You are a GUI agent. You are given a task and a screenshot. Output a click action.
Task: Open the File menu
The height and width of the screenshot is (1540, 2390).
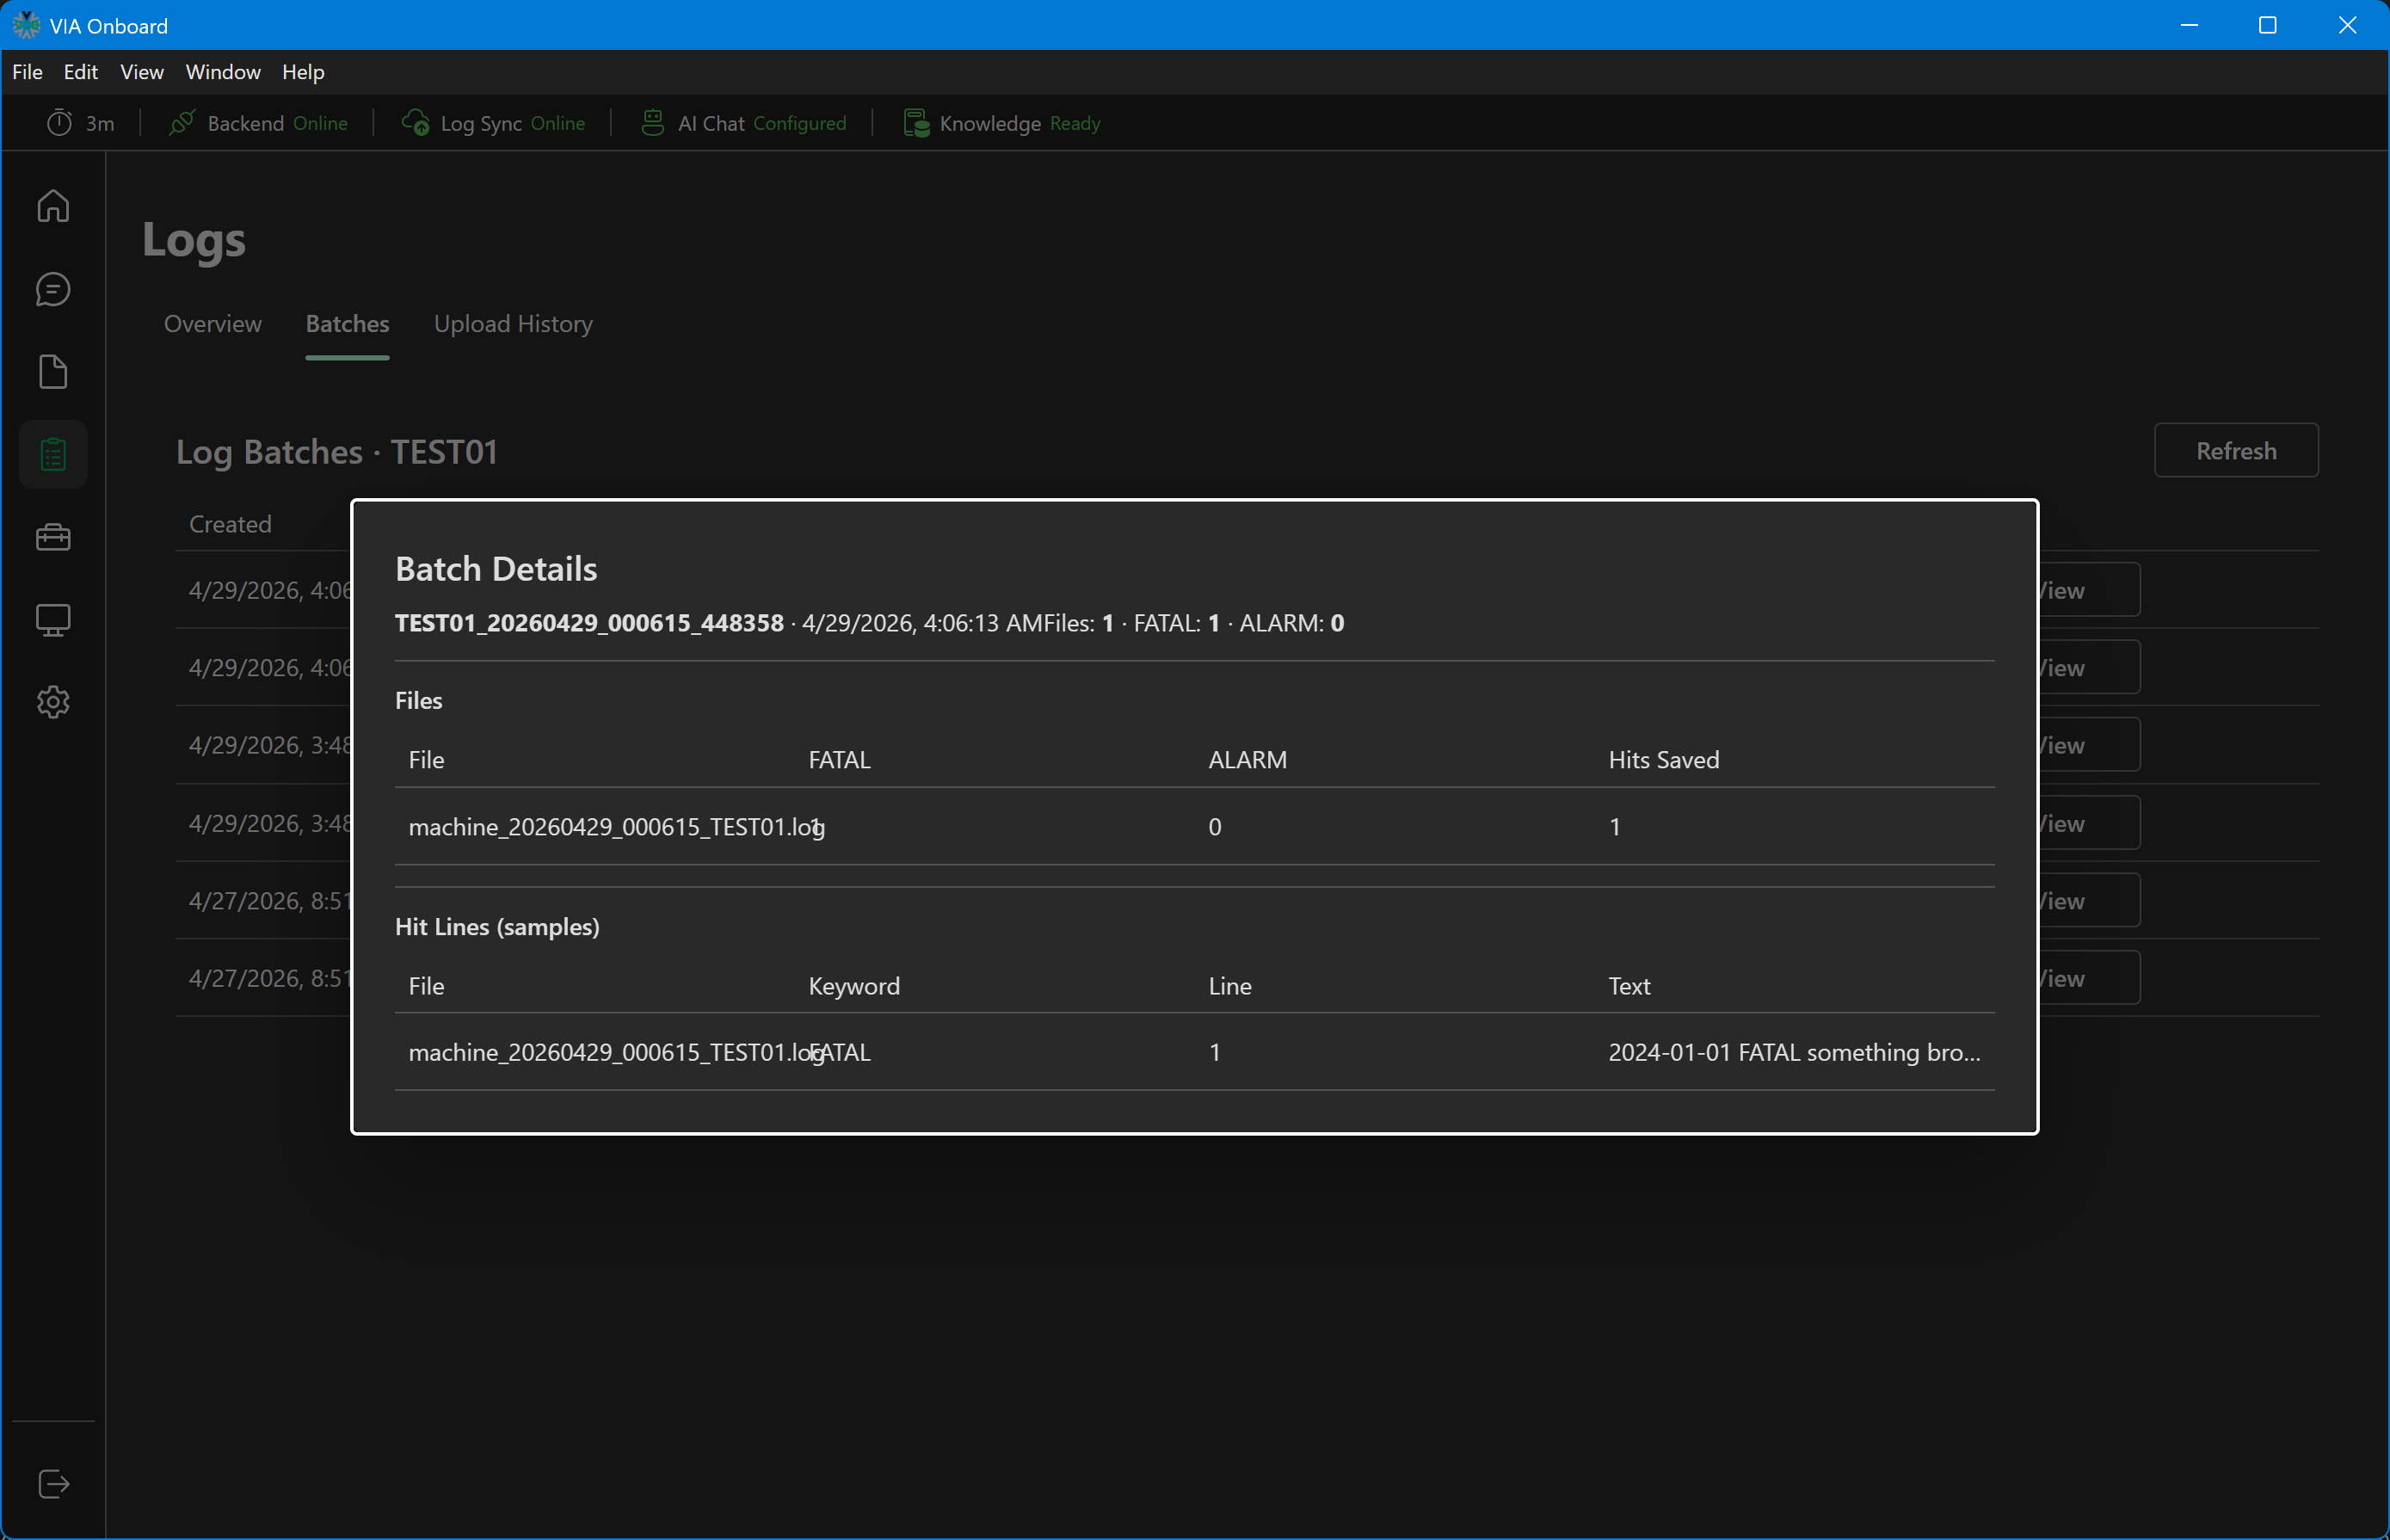[27, 72]
